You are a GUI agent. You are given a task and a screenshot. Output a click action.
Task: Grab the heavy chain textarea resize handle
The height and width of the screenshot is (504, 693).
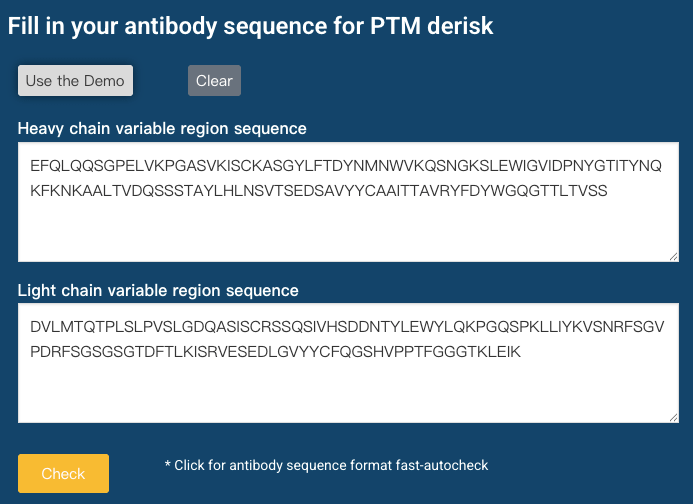(673, 255)
